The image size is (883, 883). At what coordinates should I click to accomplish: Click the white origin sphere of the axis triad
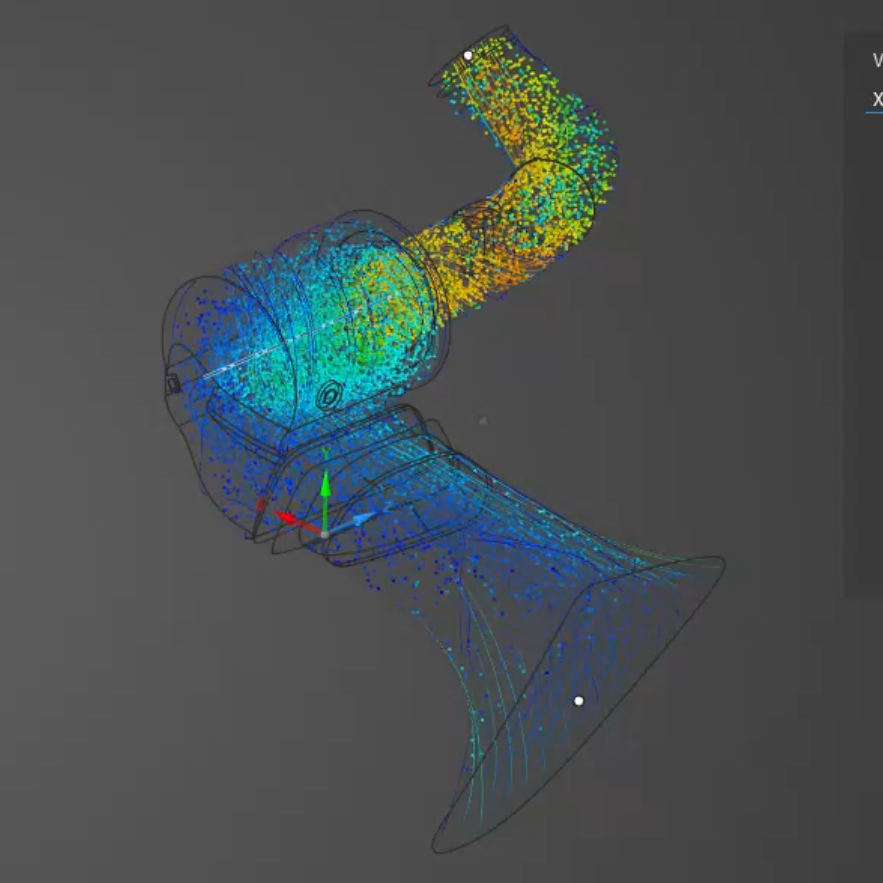[325, 535]
